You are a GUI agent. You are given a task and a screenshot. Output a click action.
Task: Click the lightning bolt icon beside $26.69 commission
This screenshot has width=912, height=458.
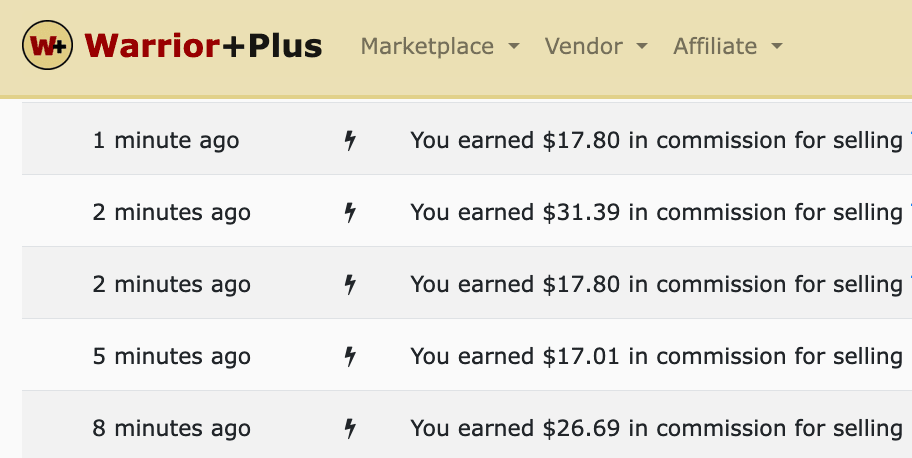pyautogui.click(x=350, y=428)
